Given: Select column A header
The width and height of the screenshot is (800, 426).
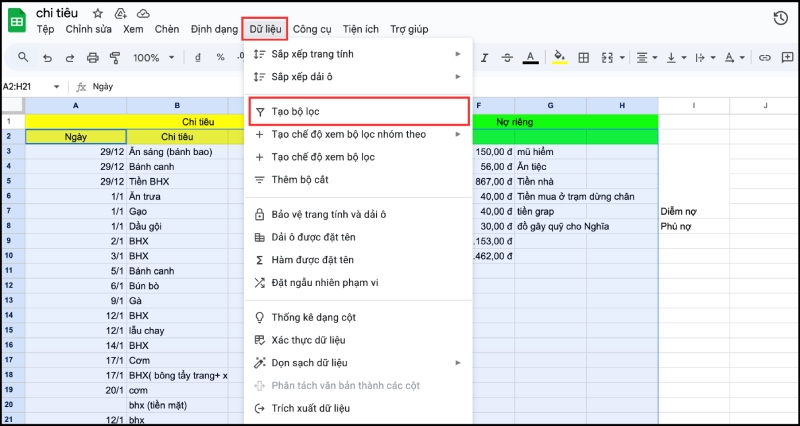Looking at the screenshot, I should point(76,106).
